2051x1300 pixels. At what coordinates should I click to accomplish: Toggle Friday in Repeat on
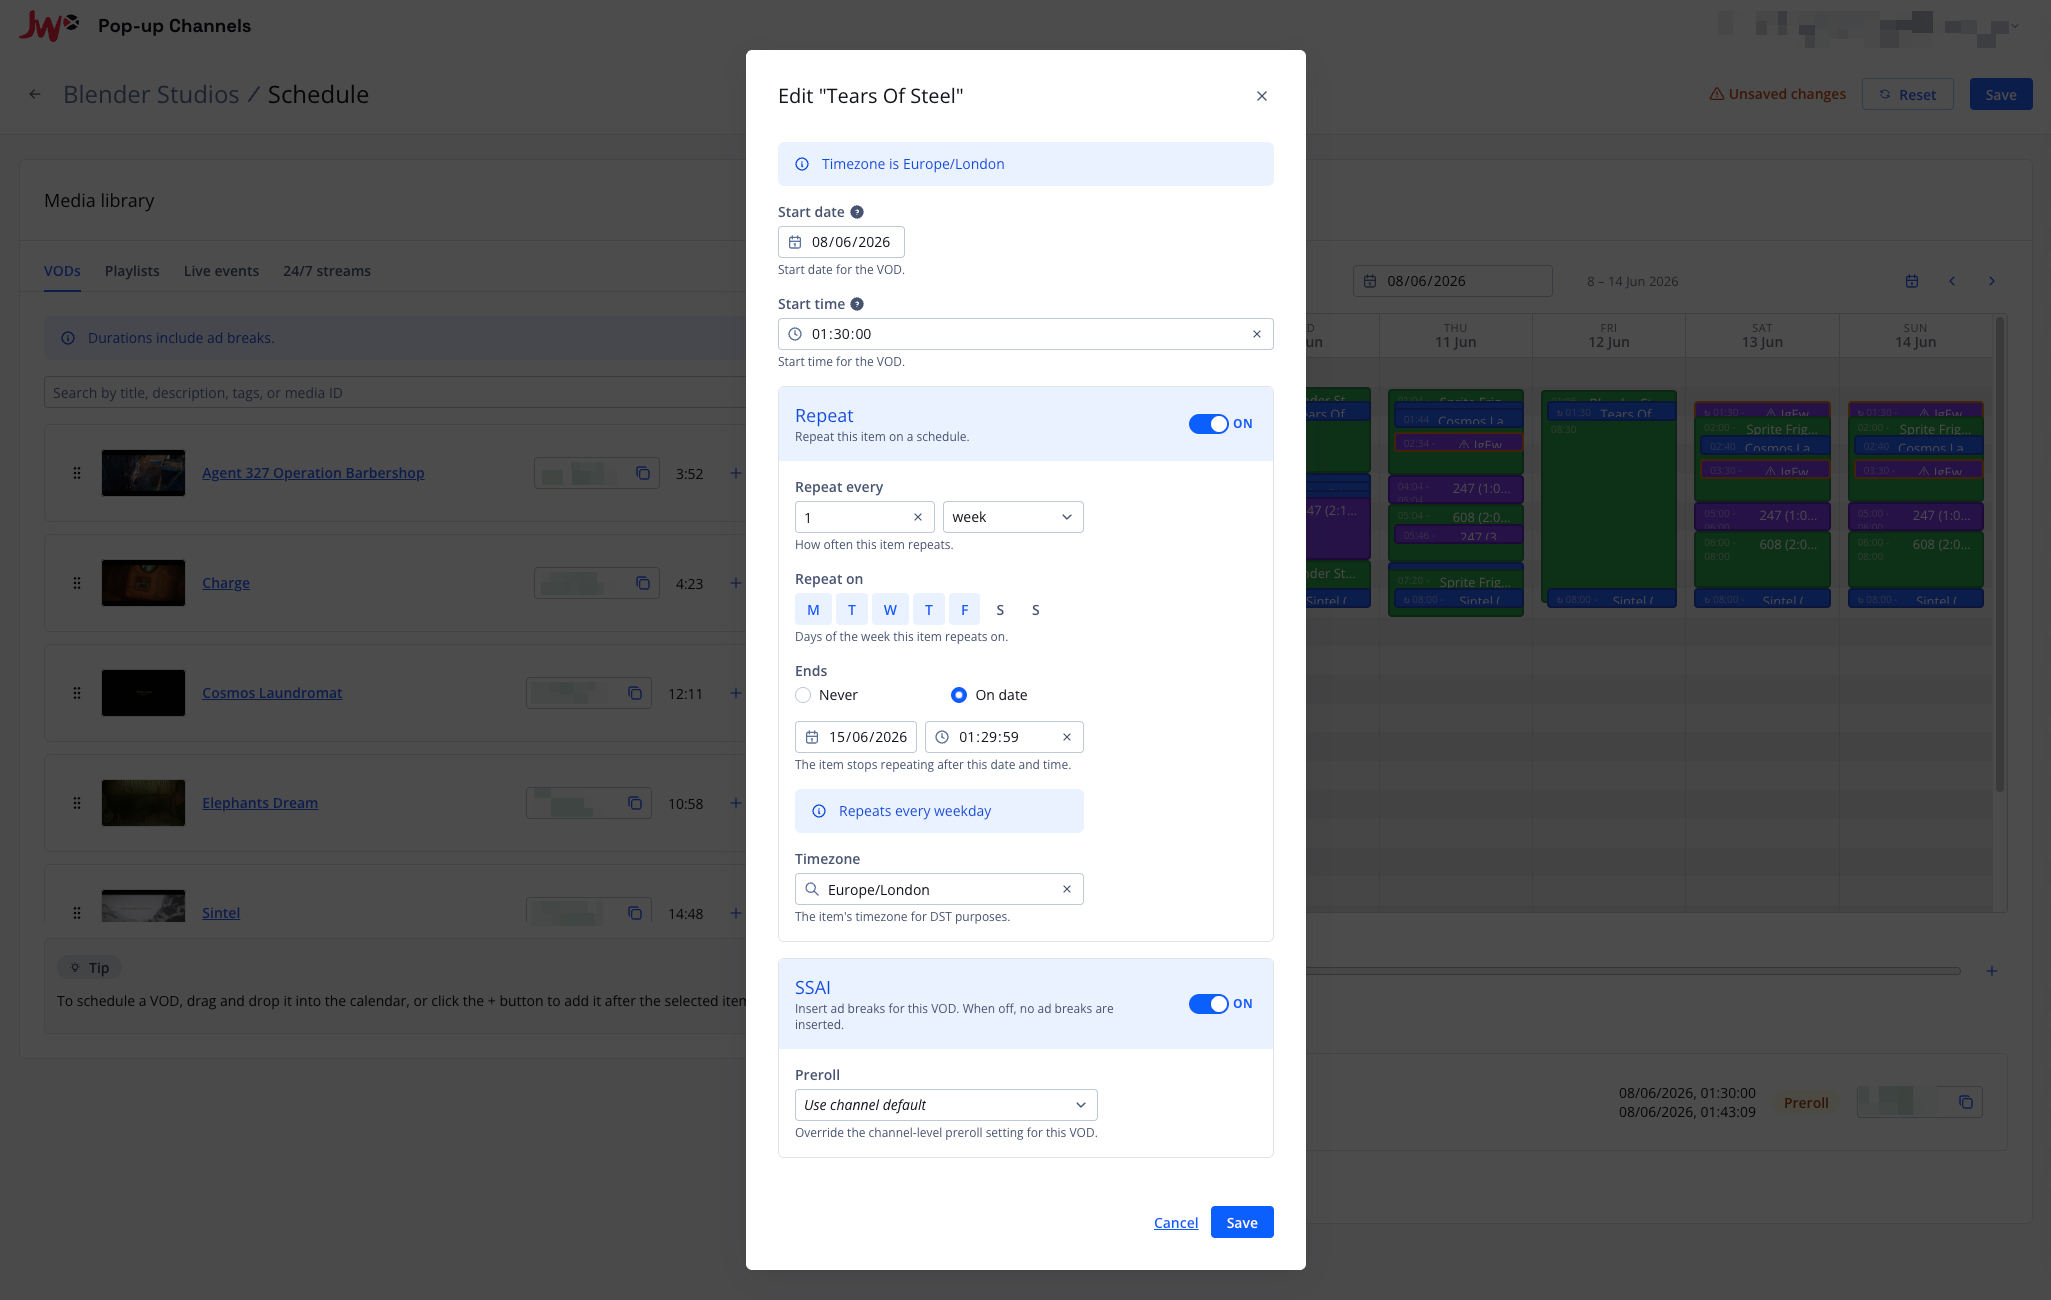click(964, 610)
